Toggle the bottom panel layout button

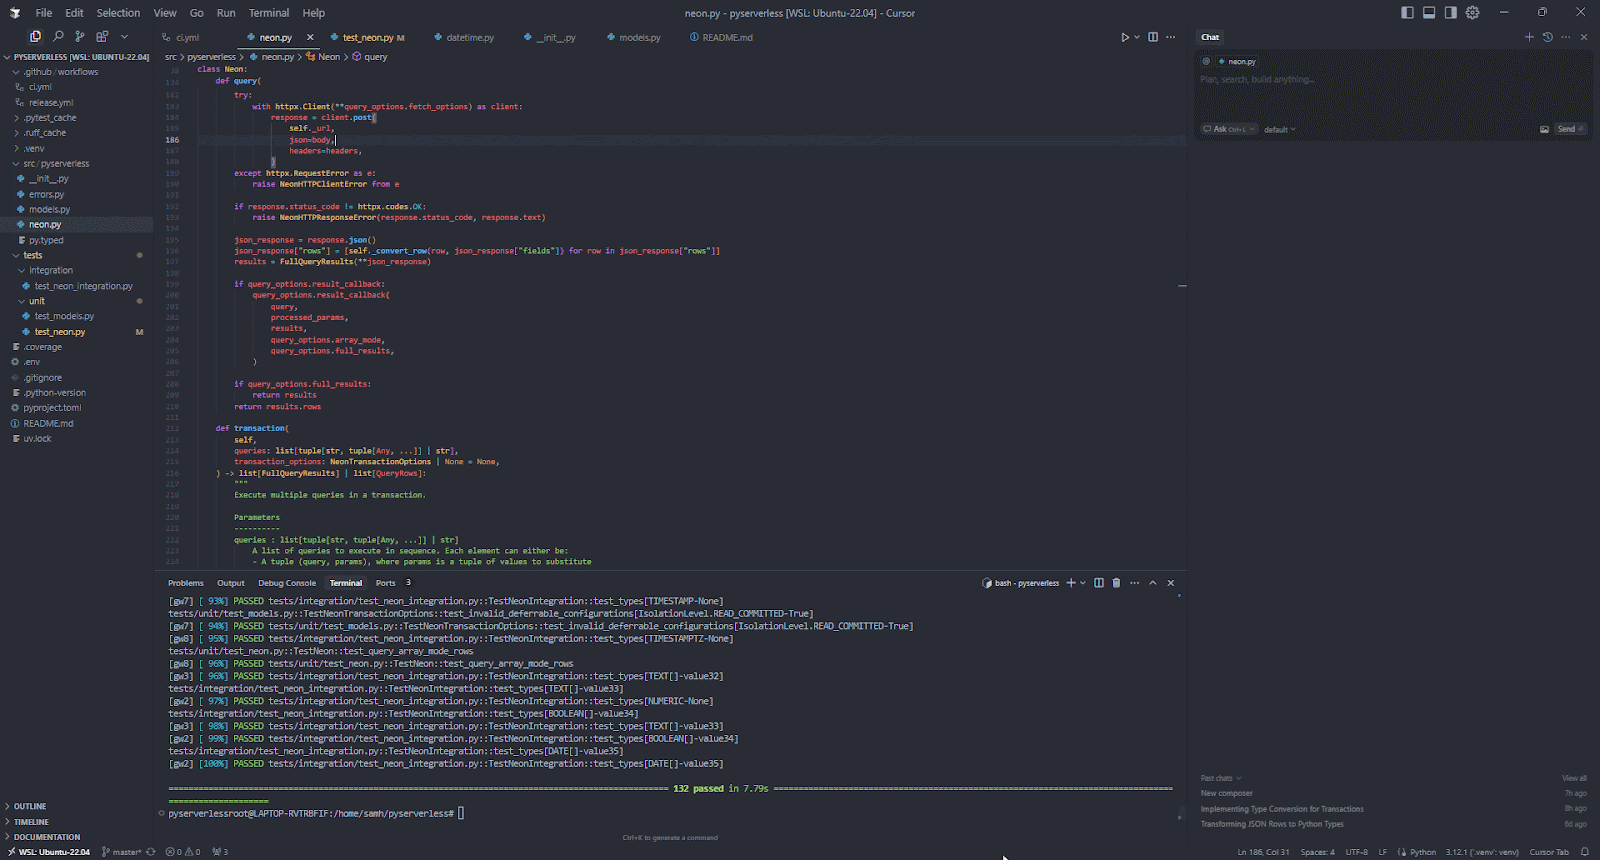1429,13
